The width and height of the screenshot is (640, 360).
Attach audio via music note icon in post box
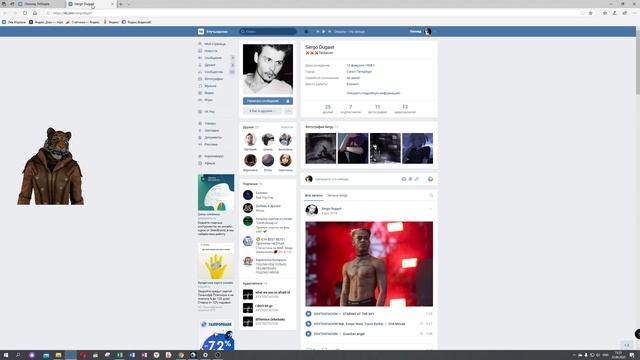point(417,179)
